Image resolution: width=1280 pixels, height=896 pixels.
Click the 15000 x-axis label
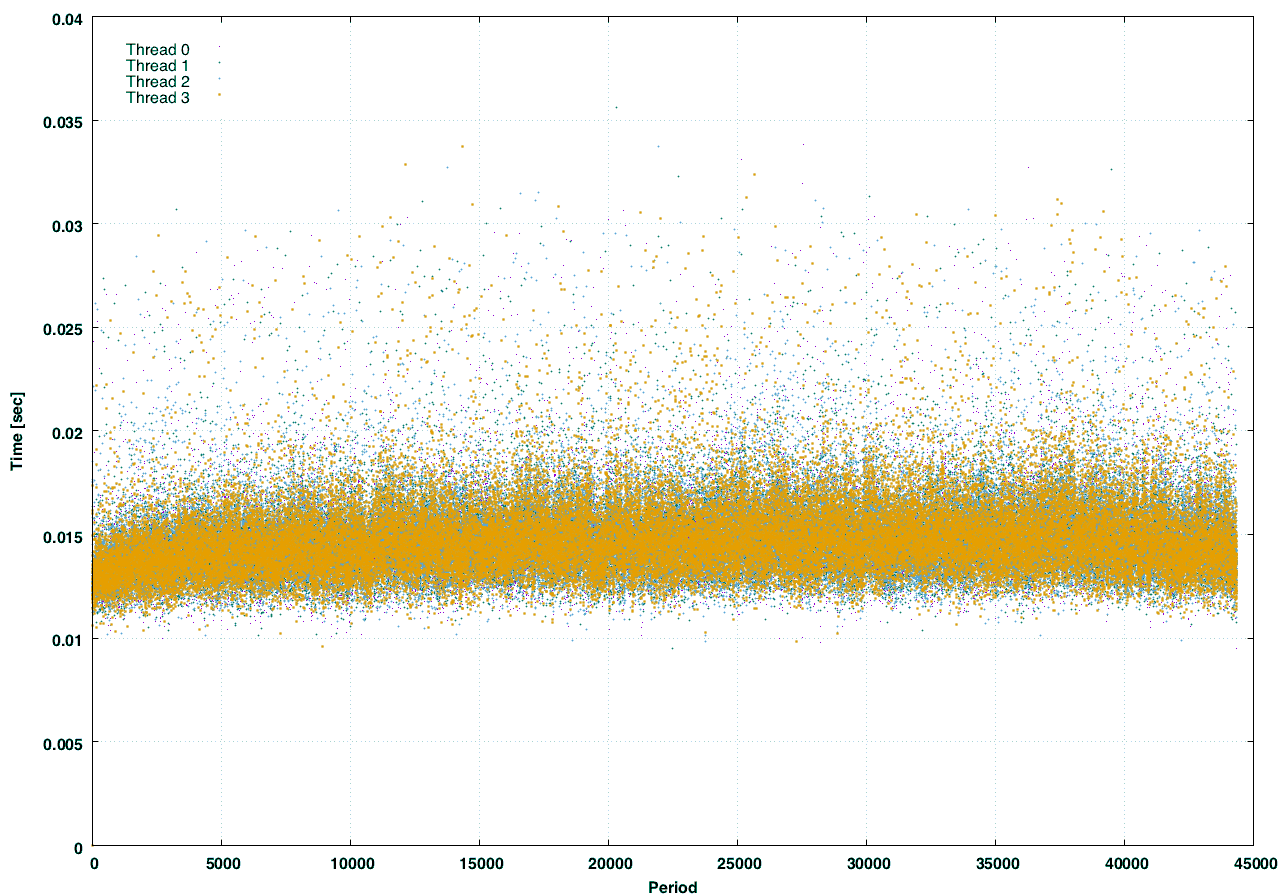[479, 863]
